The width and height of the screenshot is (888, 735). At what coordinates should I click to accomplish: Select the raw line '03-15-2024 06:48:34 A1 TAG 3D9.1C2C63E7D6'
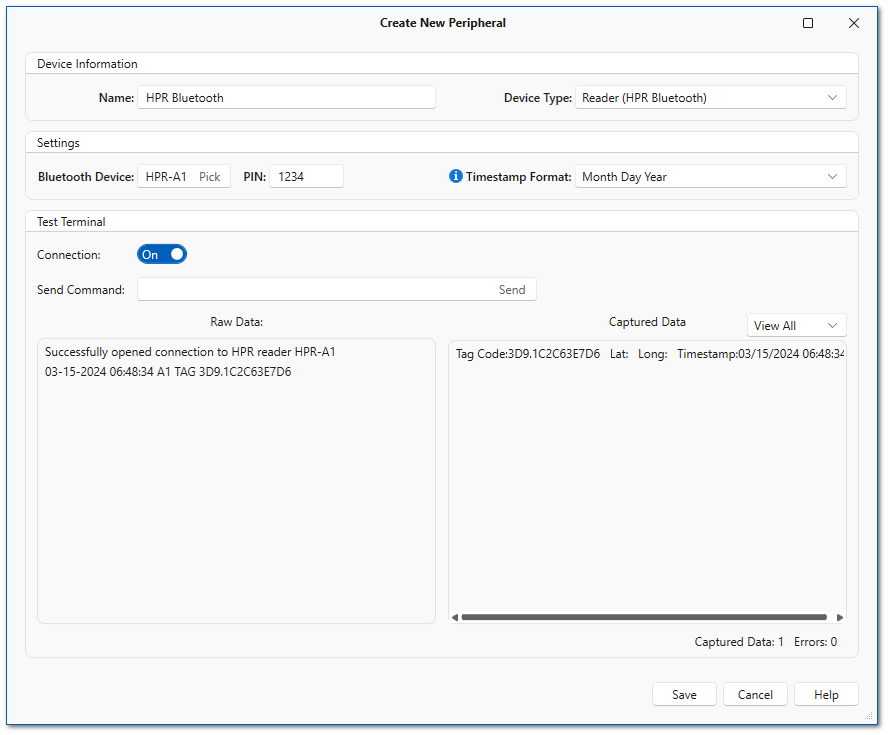168,372
